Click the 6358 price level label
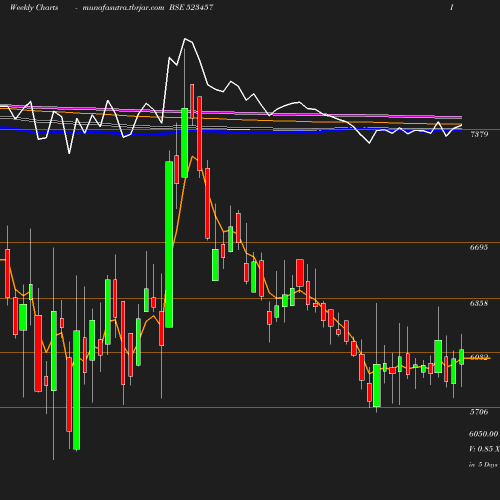 click(479, 303)
